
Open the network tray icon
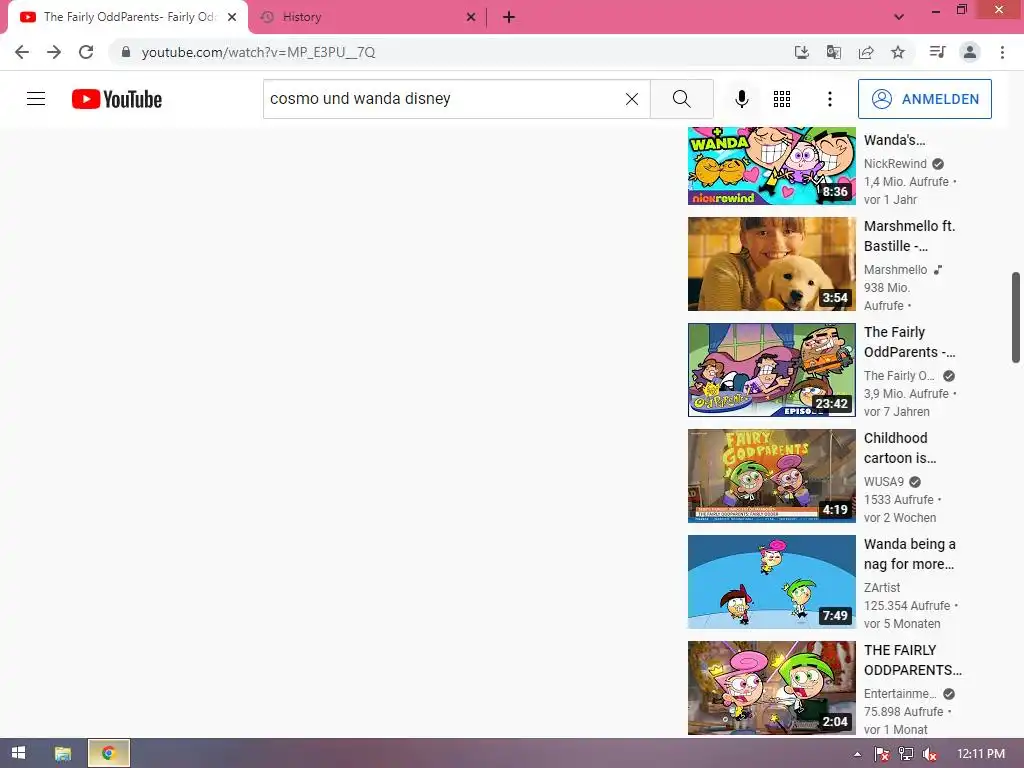pos(906,754)
